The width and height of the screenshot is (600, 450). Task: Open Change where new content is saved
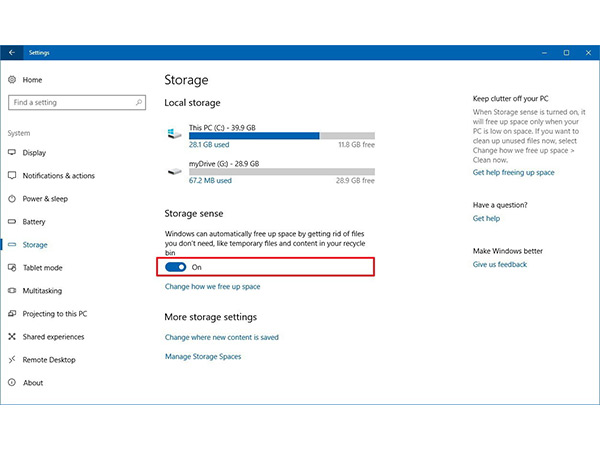pos(221,338)
